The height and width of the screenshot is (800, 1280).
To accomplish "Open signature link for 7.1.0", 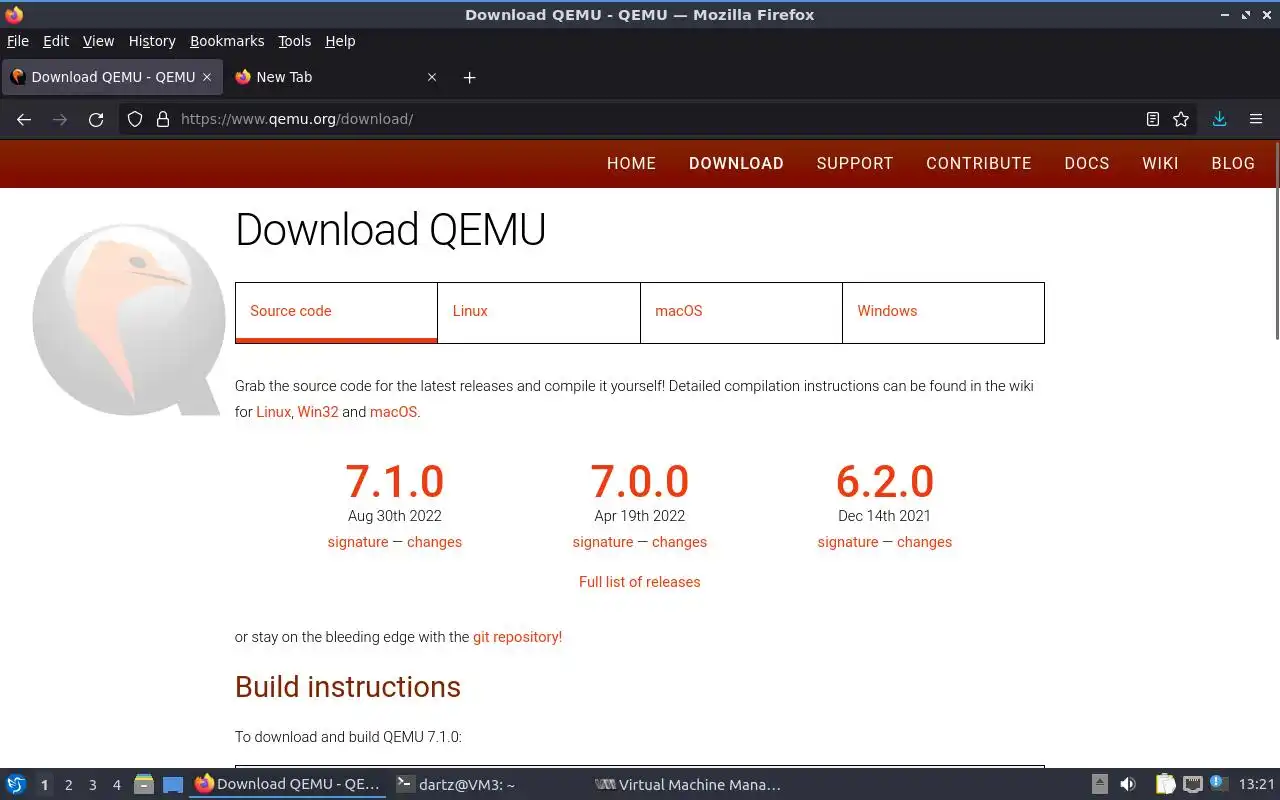I will [x=357, y=542].
